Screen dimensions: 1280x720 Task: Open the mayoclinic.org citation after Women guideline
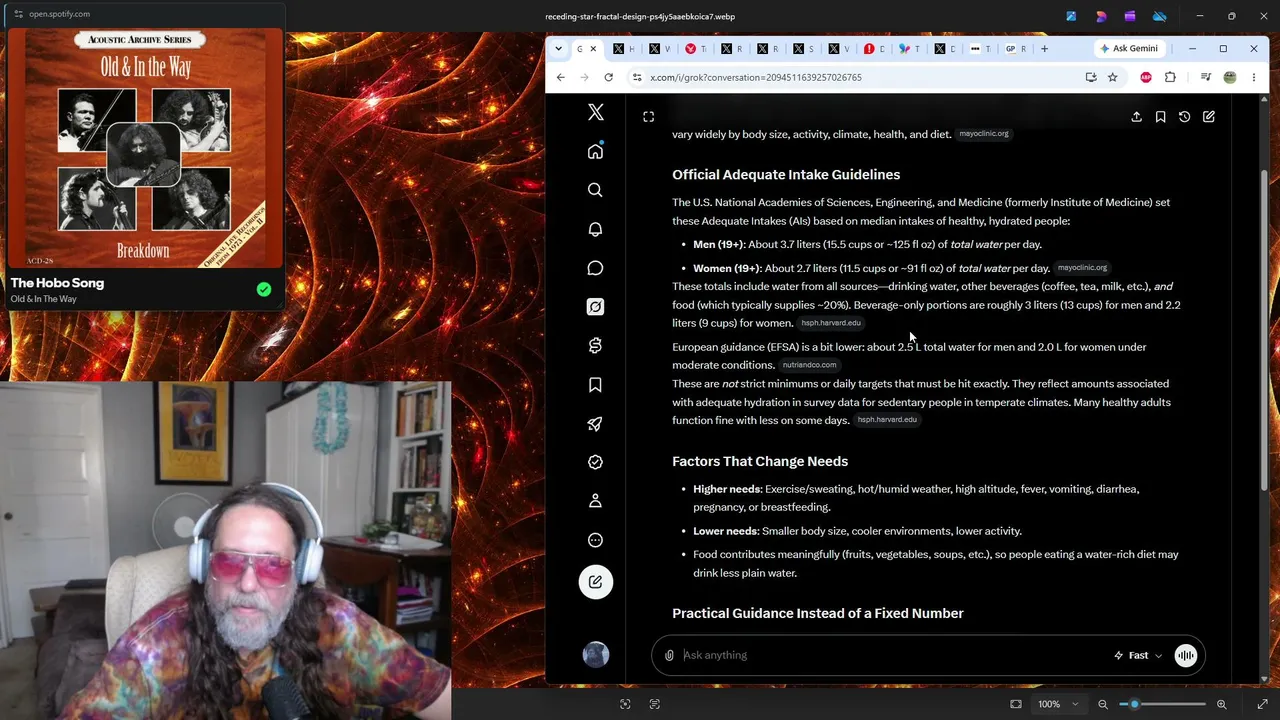coord(1082,268)
